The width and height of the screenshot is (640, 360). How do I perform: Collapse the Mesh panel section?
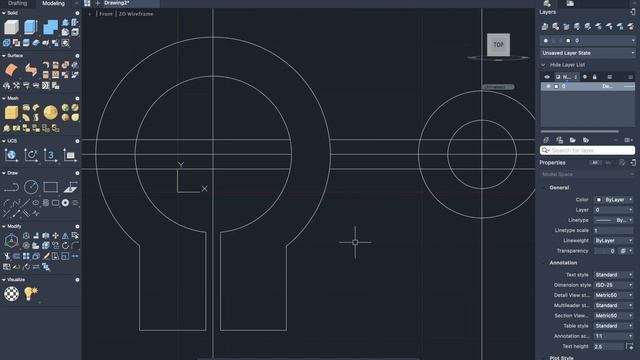click(x=4, y=98)
